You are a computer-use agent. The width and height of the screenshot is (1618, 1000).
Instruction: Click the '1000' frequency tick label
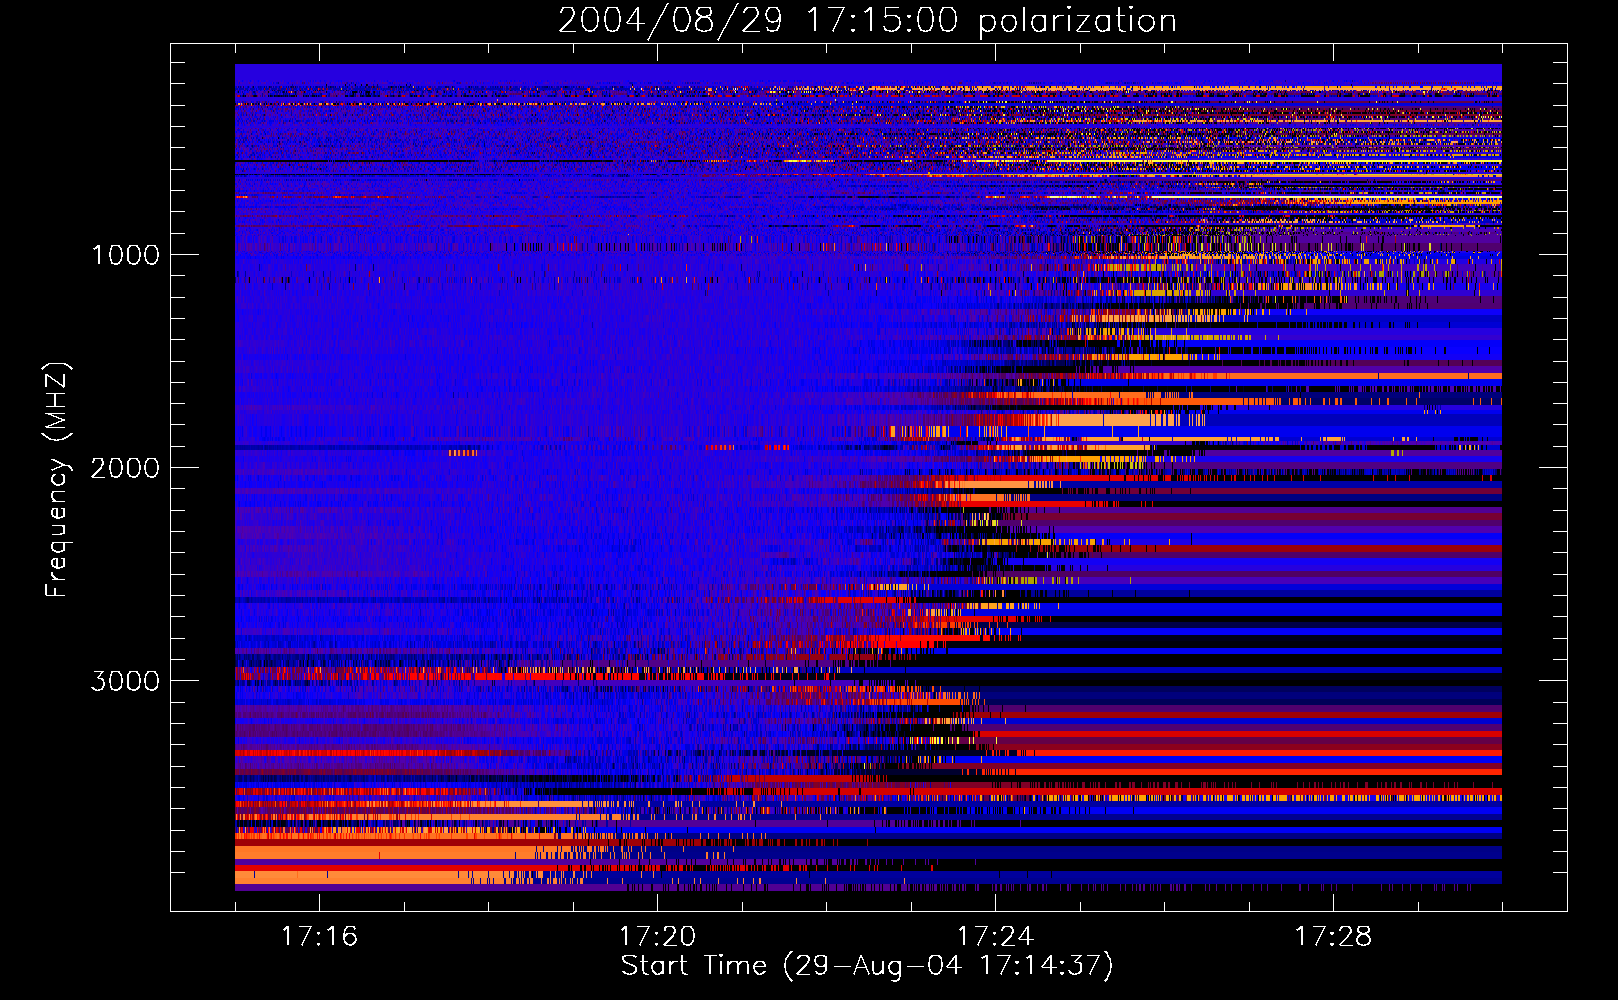(125, 255)
